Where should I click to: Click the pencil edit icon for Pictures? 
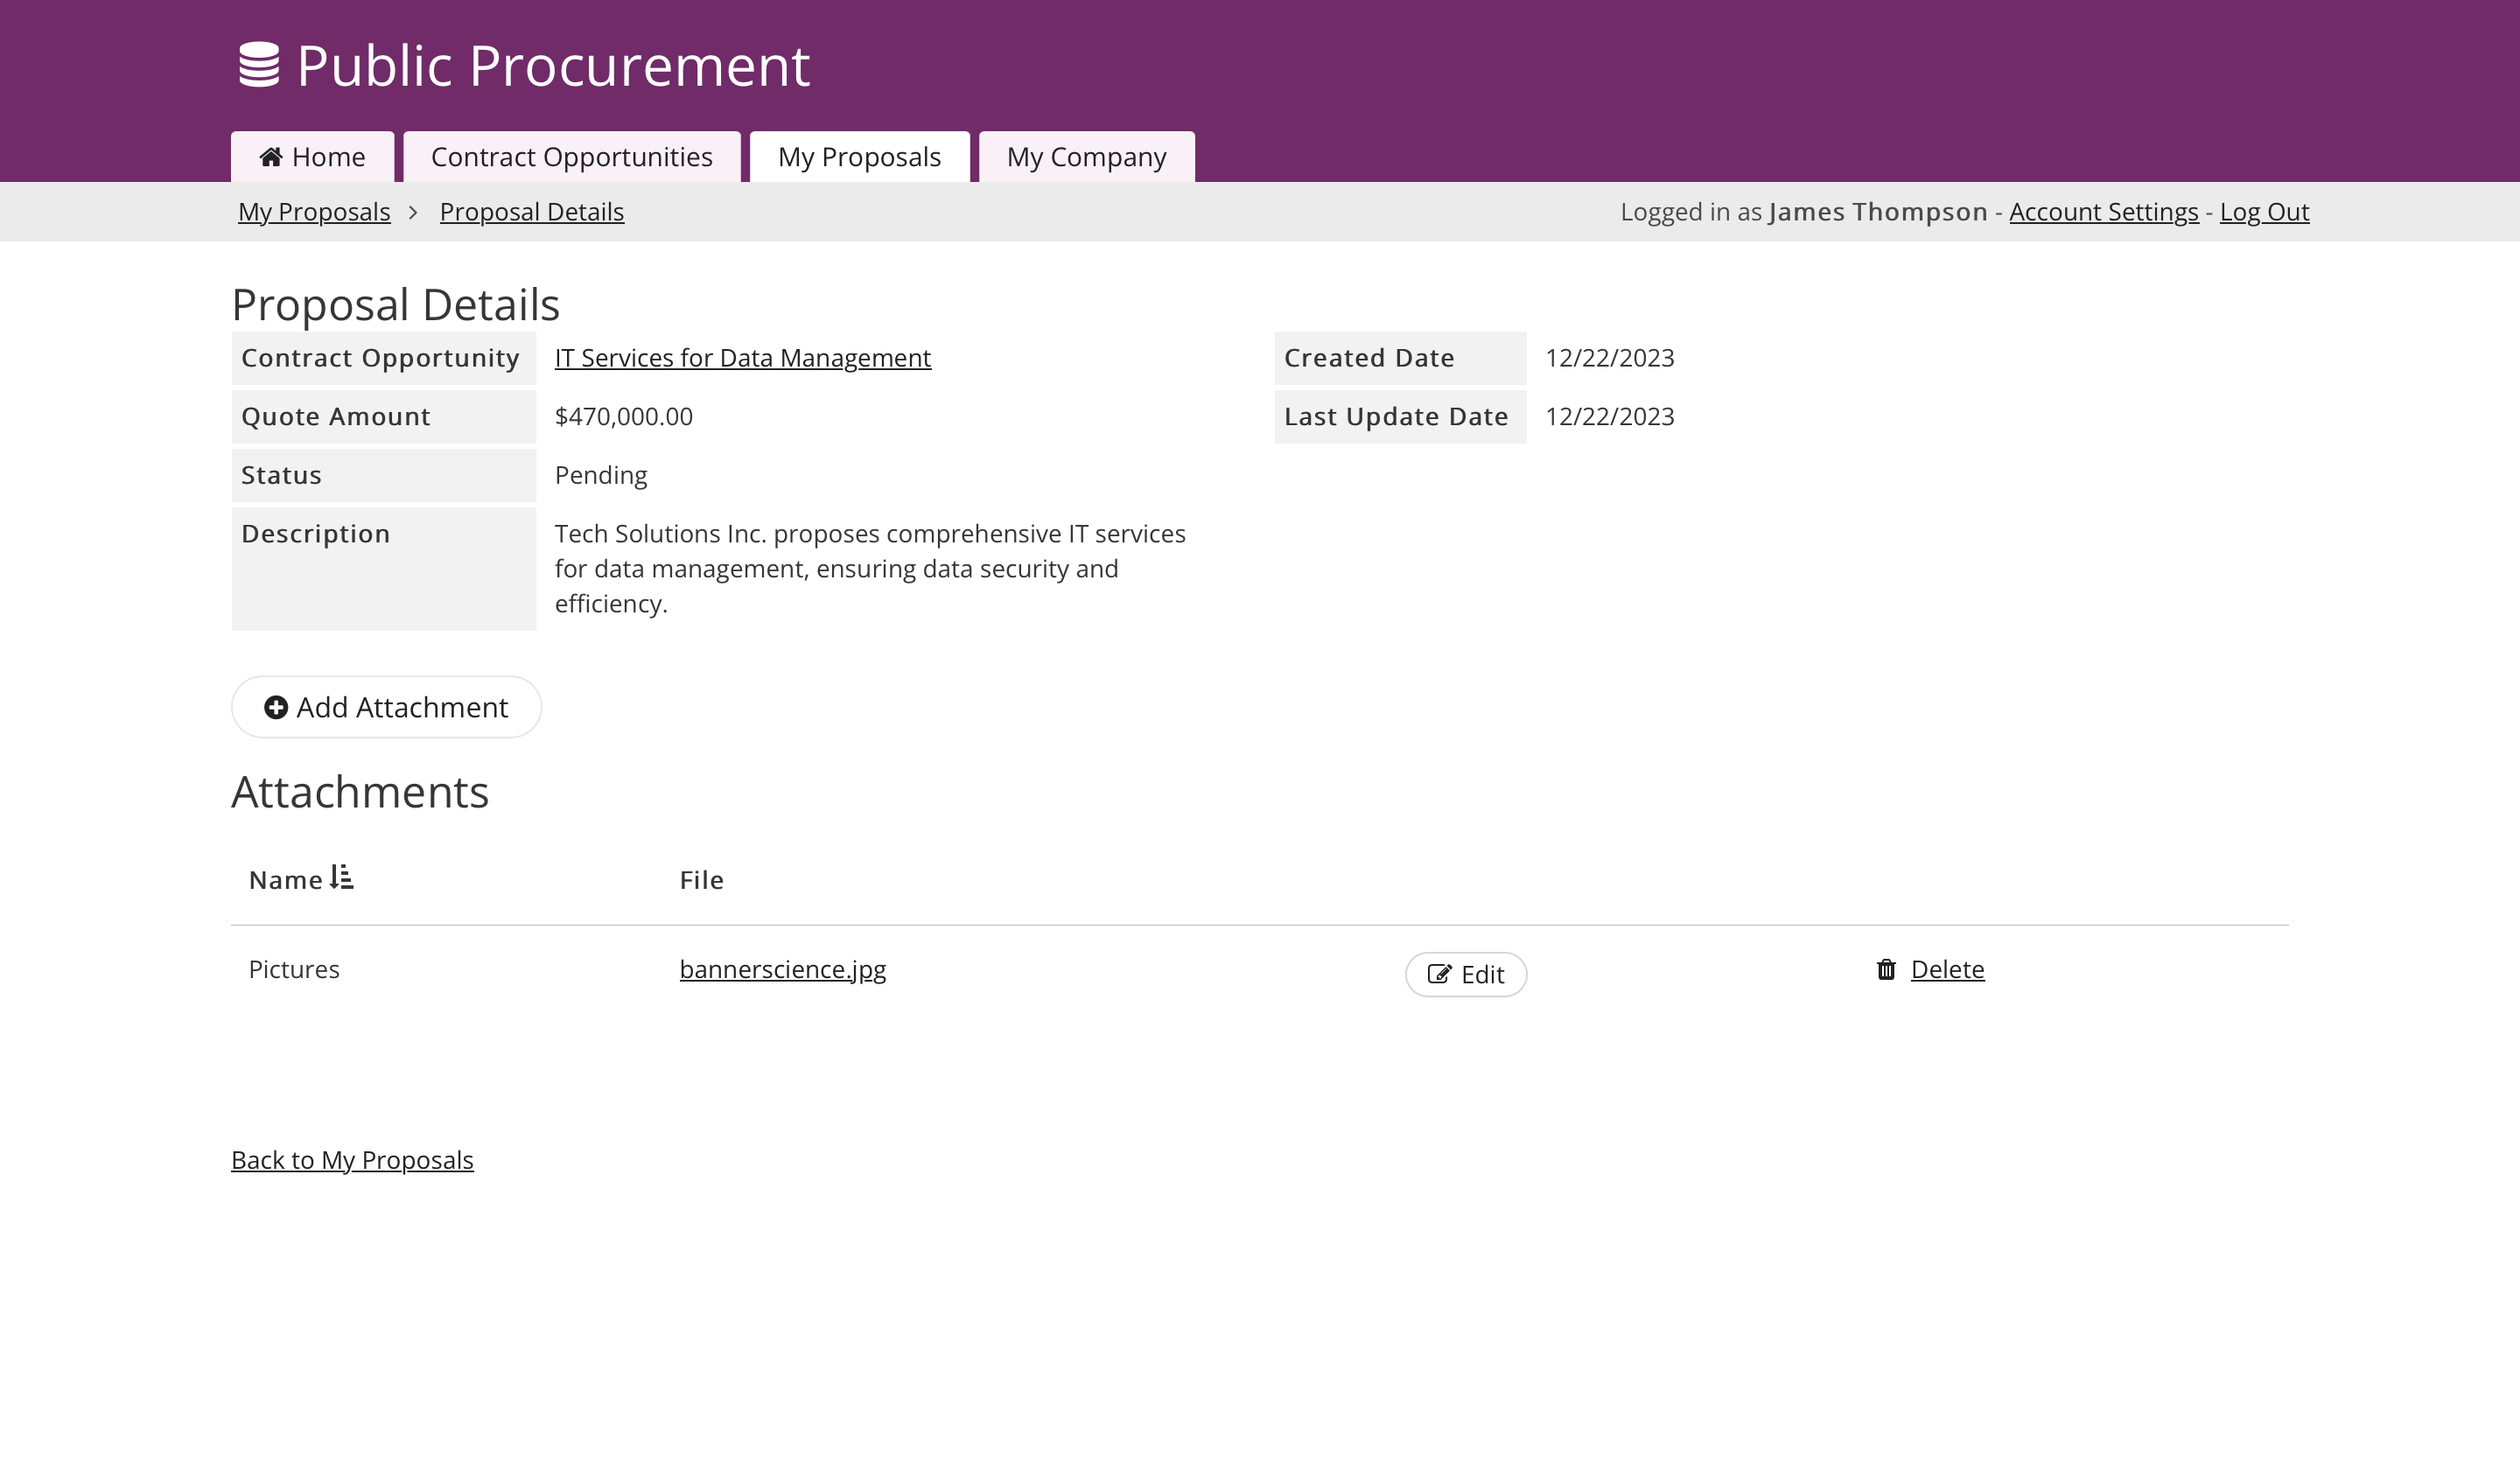(x=1439, y=974)
